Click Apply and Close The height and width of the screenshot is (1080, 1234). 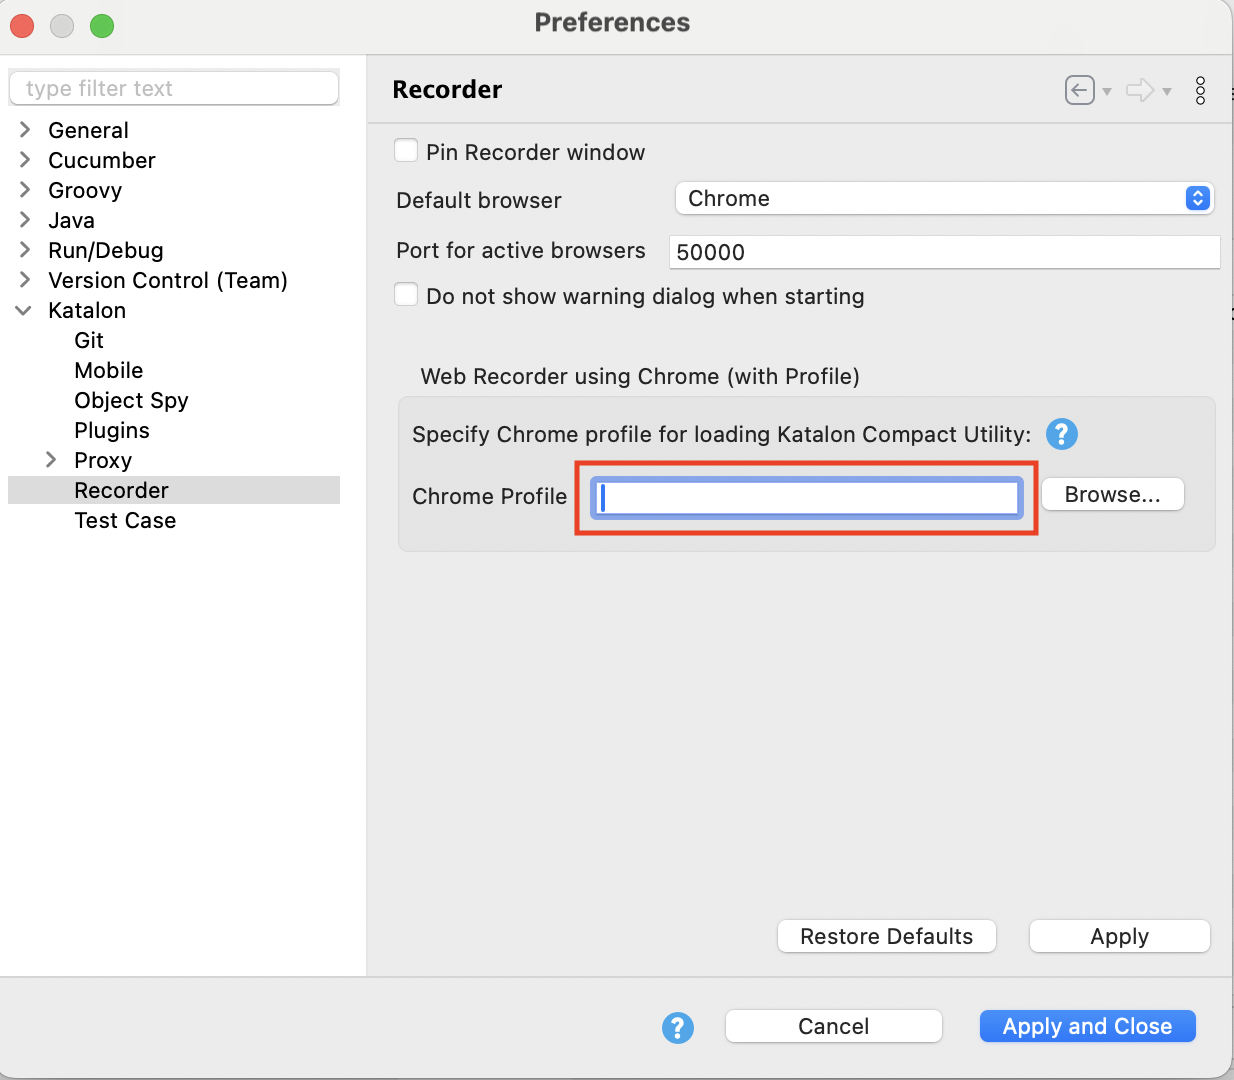coord(1087,1026)
